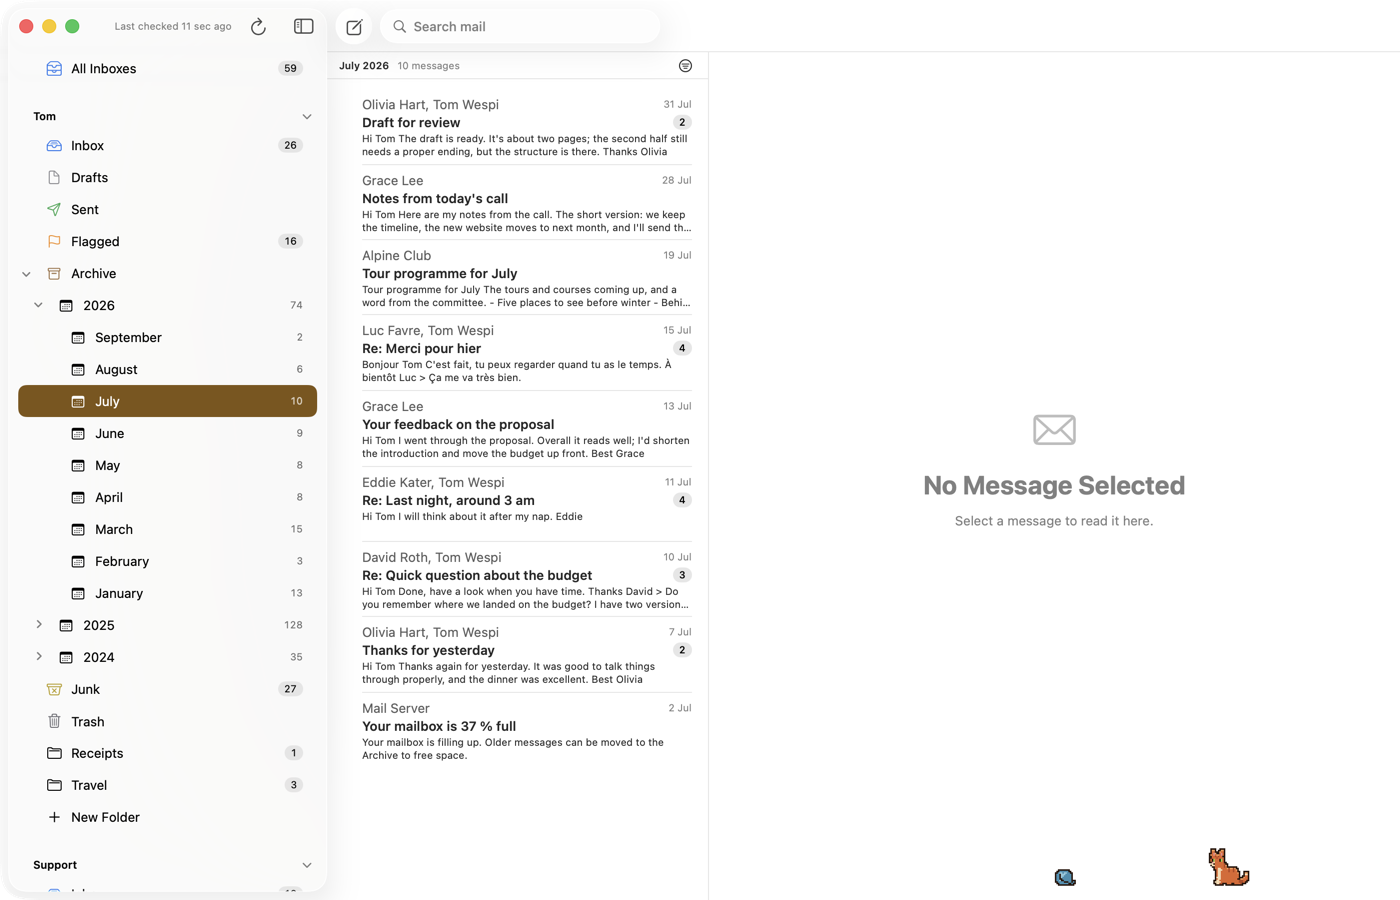The width and height of the screenshot is (1400, 900).
Task: Open Tom's Inbox folder
Action: coord(168,146)
